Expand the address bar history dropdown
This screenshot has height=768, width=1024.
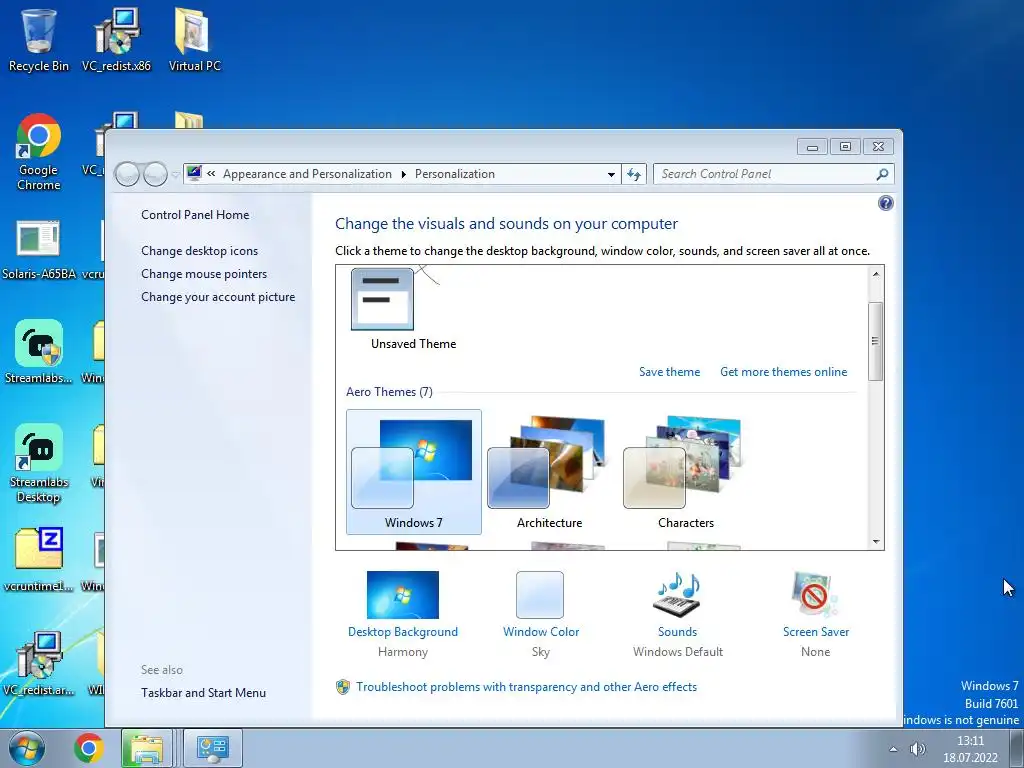[x=611, y=174]
